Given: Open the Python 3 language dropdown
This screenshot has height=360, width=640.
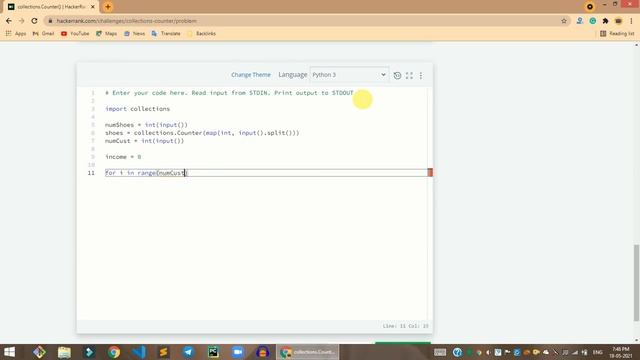Looking at the screenshot, I should [349, 75].
